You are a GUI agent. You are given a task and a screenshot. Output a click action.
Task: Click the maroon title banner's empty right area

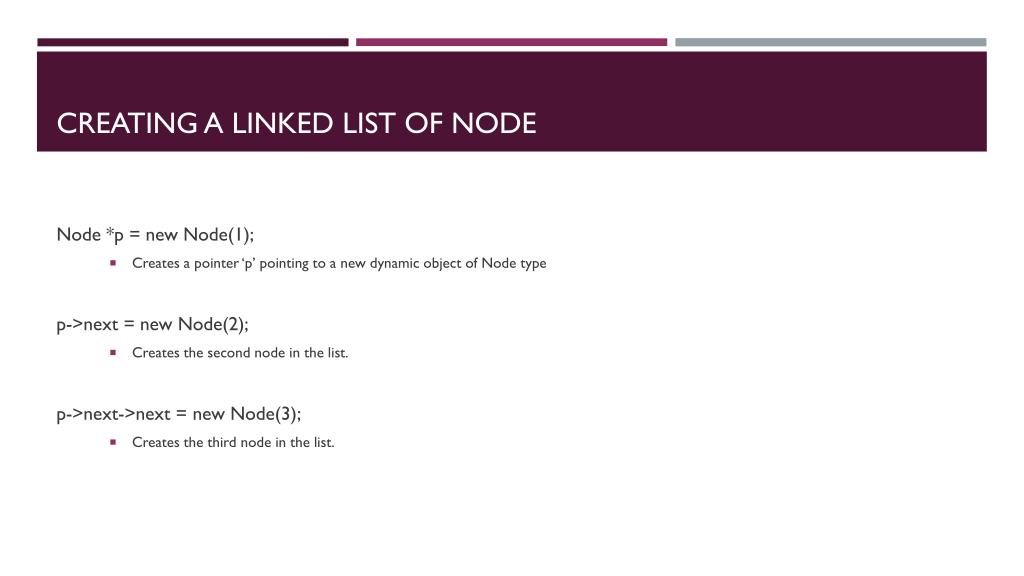764,102
